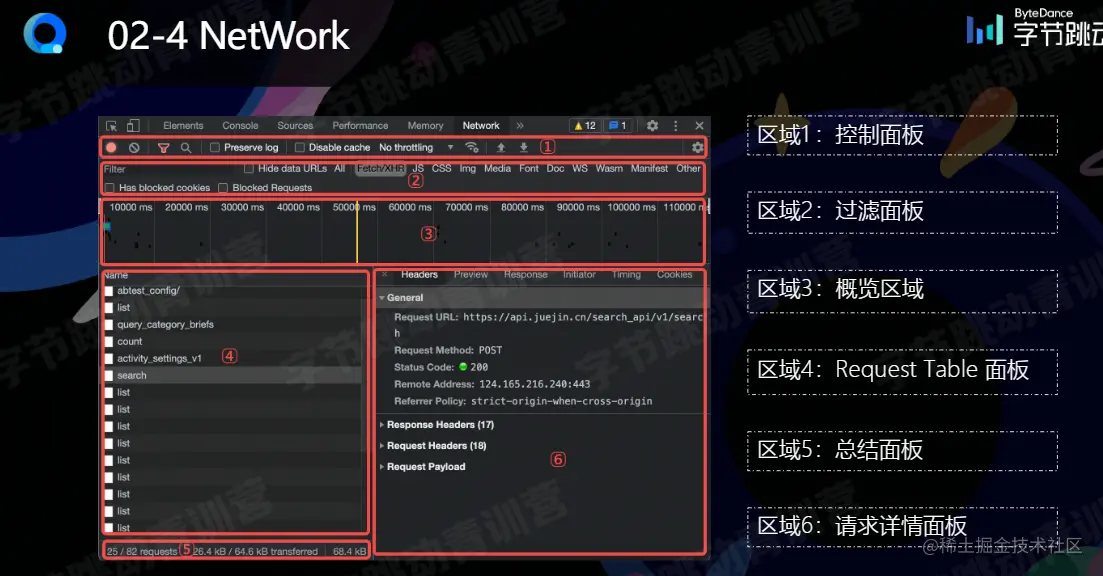Close the request details pane
The image size is (1103, 576).
point(385,275)
